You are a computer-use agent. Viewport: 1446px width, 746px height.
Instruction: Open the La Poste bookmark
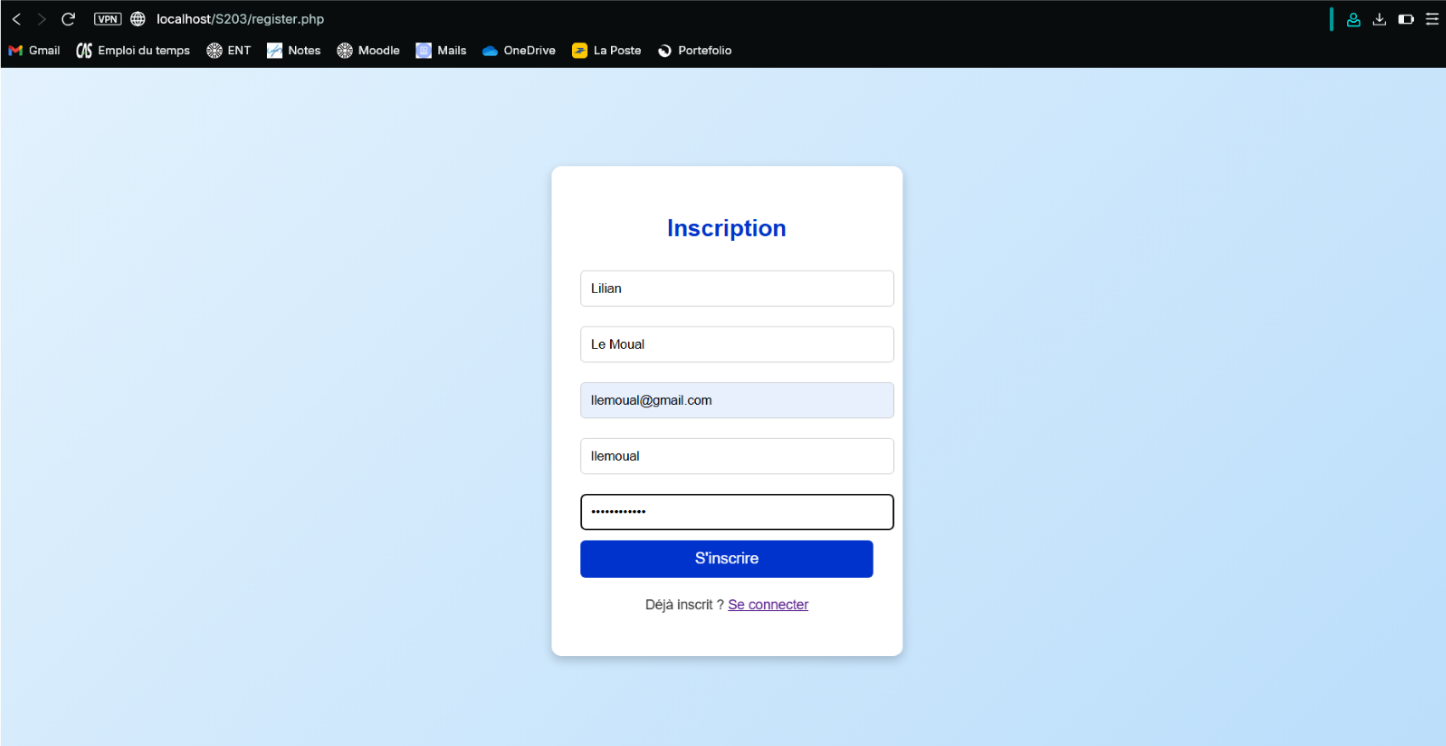pos(606,50)
